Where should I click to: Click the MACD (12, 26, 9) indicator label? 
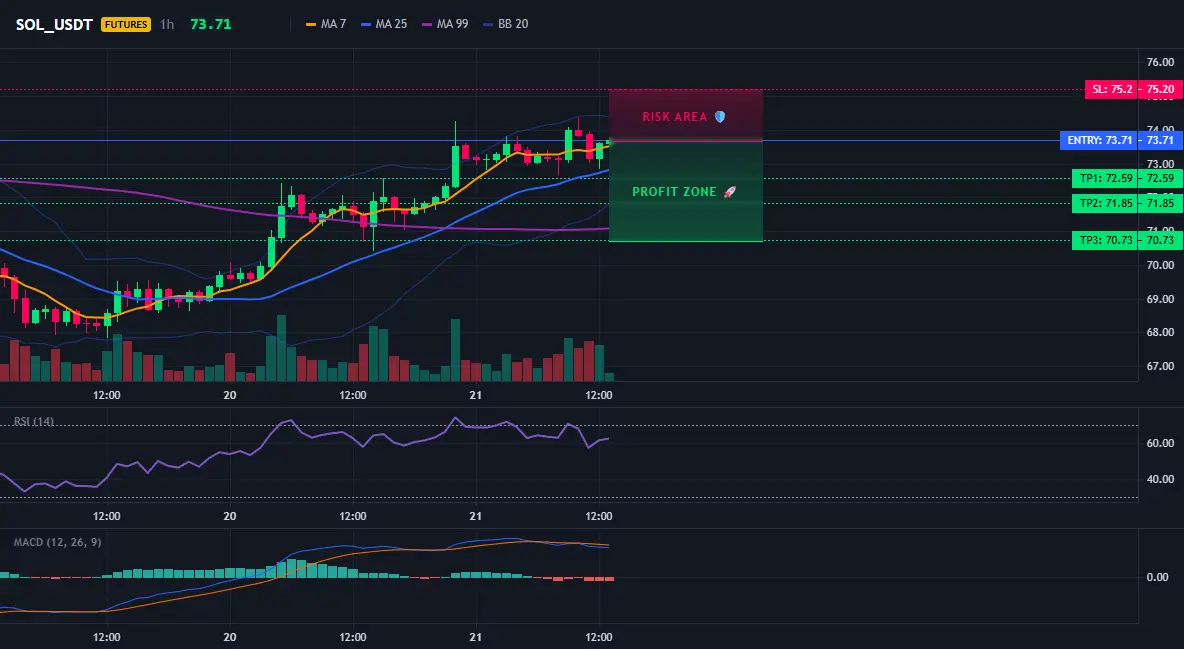[x=57, y=542]
